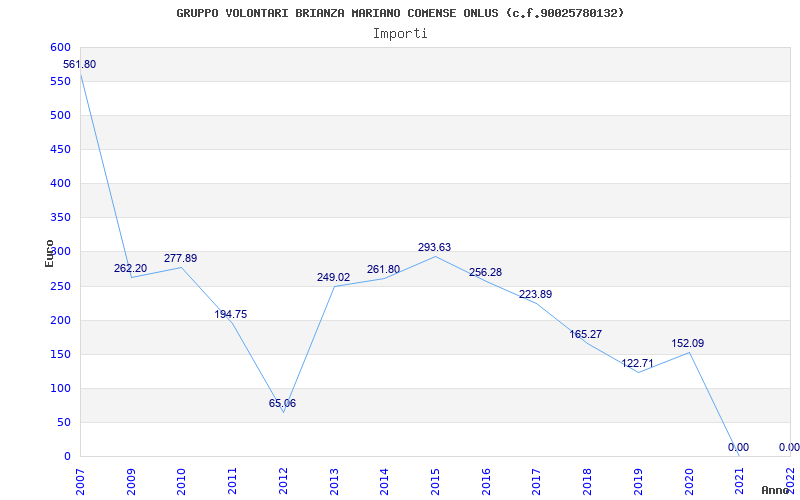This screenshot has width=800, height=500.
Task: Click x-axis year 2009
Action: click(132, 482)
